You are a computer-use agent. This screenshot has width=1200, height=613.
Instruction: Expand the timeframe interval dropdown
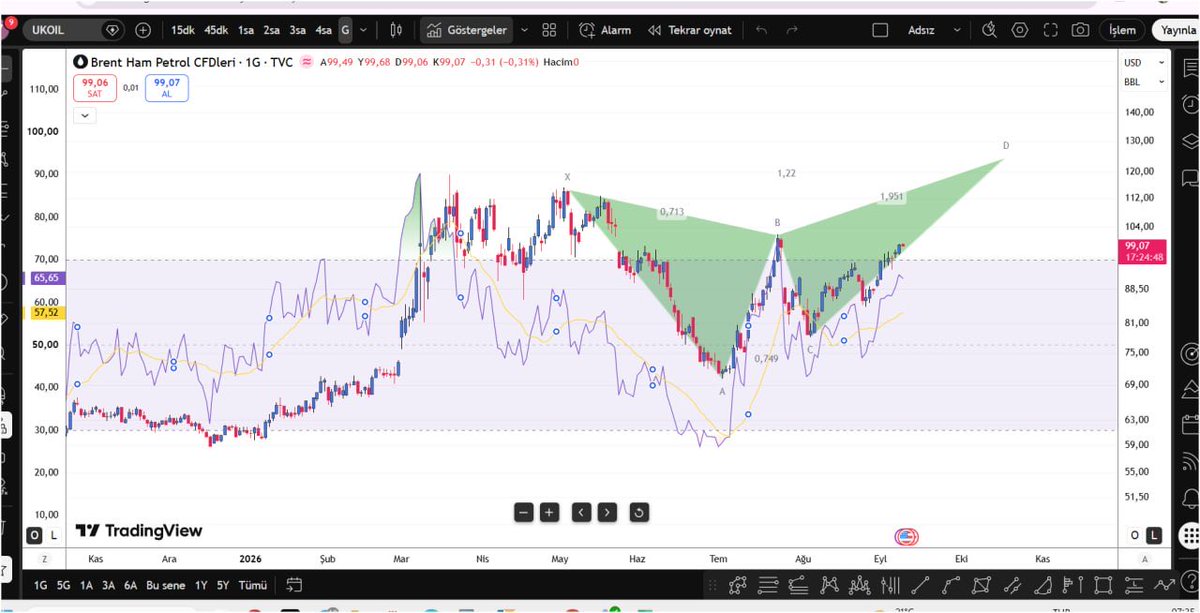click(363, 30)
